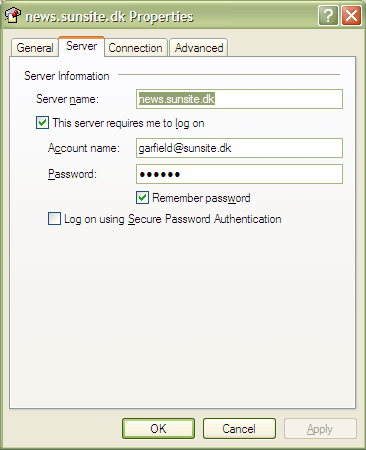
Task: Toggle 'This server requires me to log on'
Action: [x=42, y=123]
